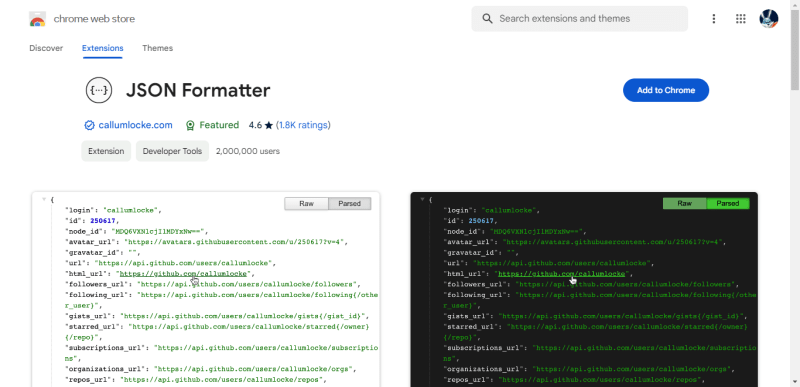Click the Chrome Web Store rainbow logo
Screen dimensions: 800x387
[x=38, y=19]
